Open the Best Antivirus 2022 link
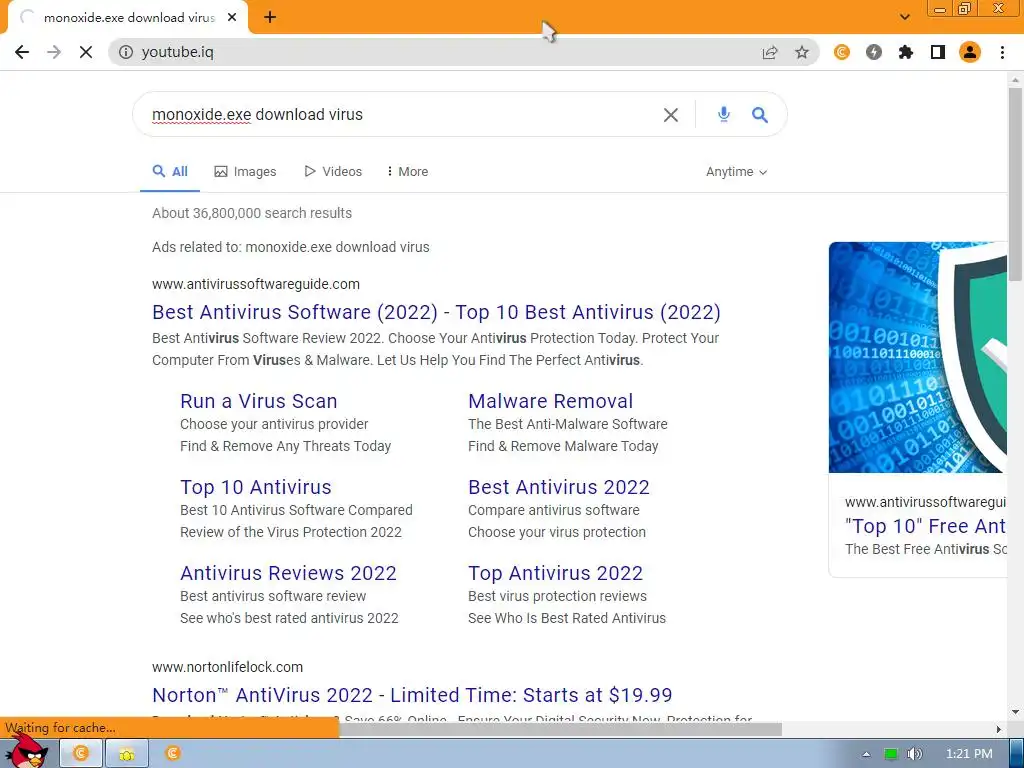Viewport: 1024px width, 768px height. [x=559, y=487]
